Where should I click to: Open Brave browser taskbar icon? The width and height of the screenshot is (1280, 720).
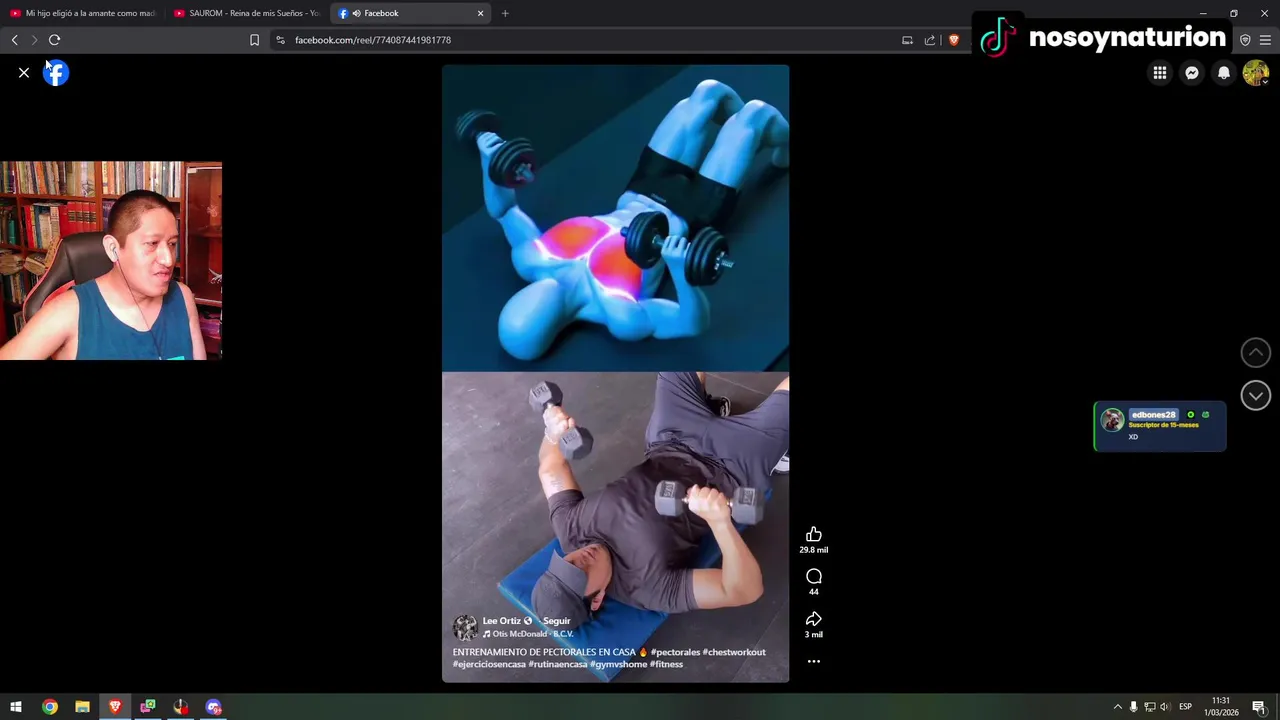(115, 707)
